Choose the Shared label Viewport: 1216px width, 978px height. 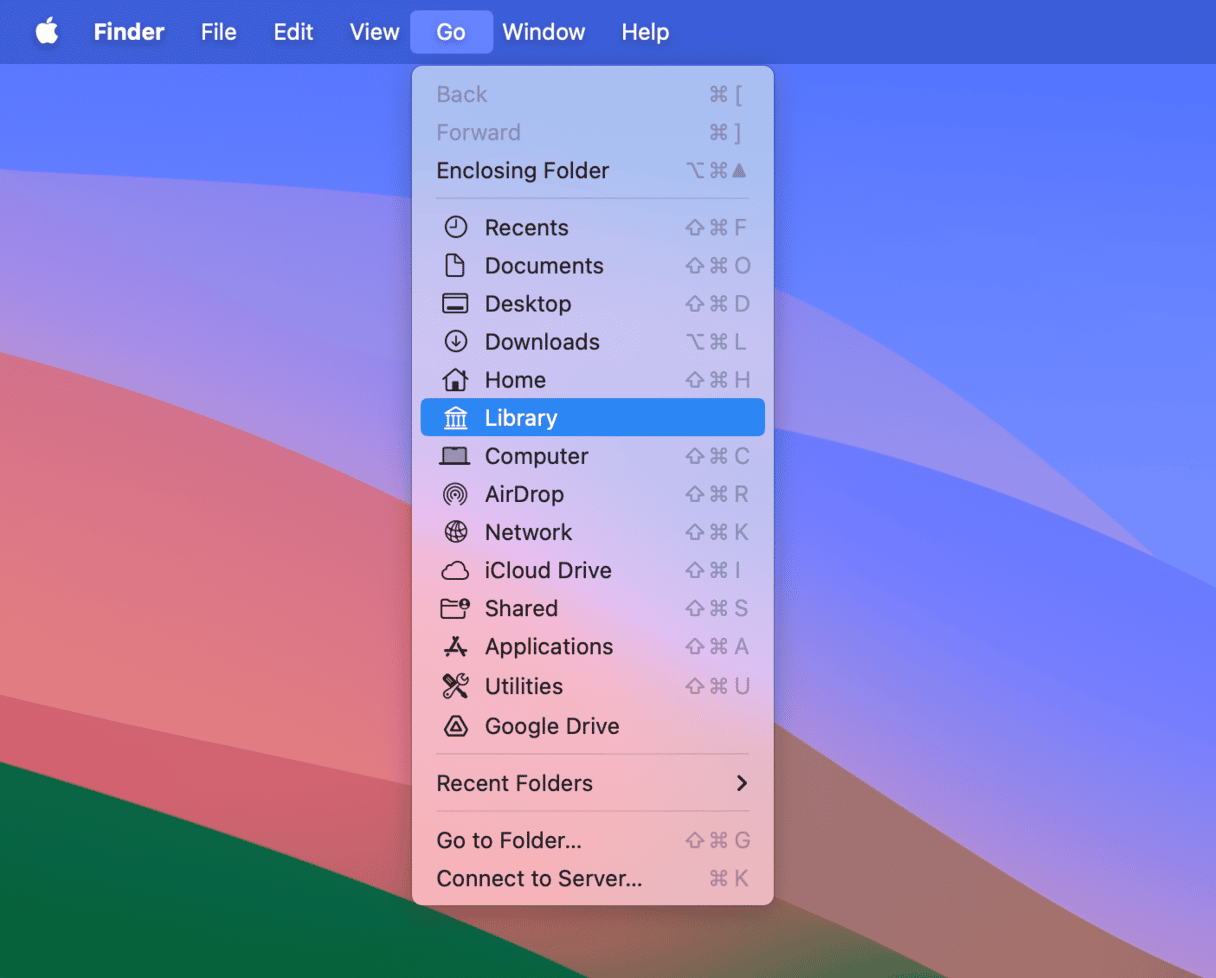point(521,608)
